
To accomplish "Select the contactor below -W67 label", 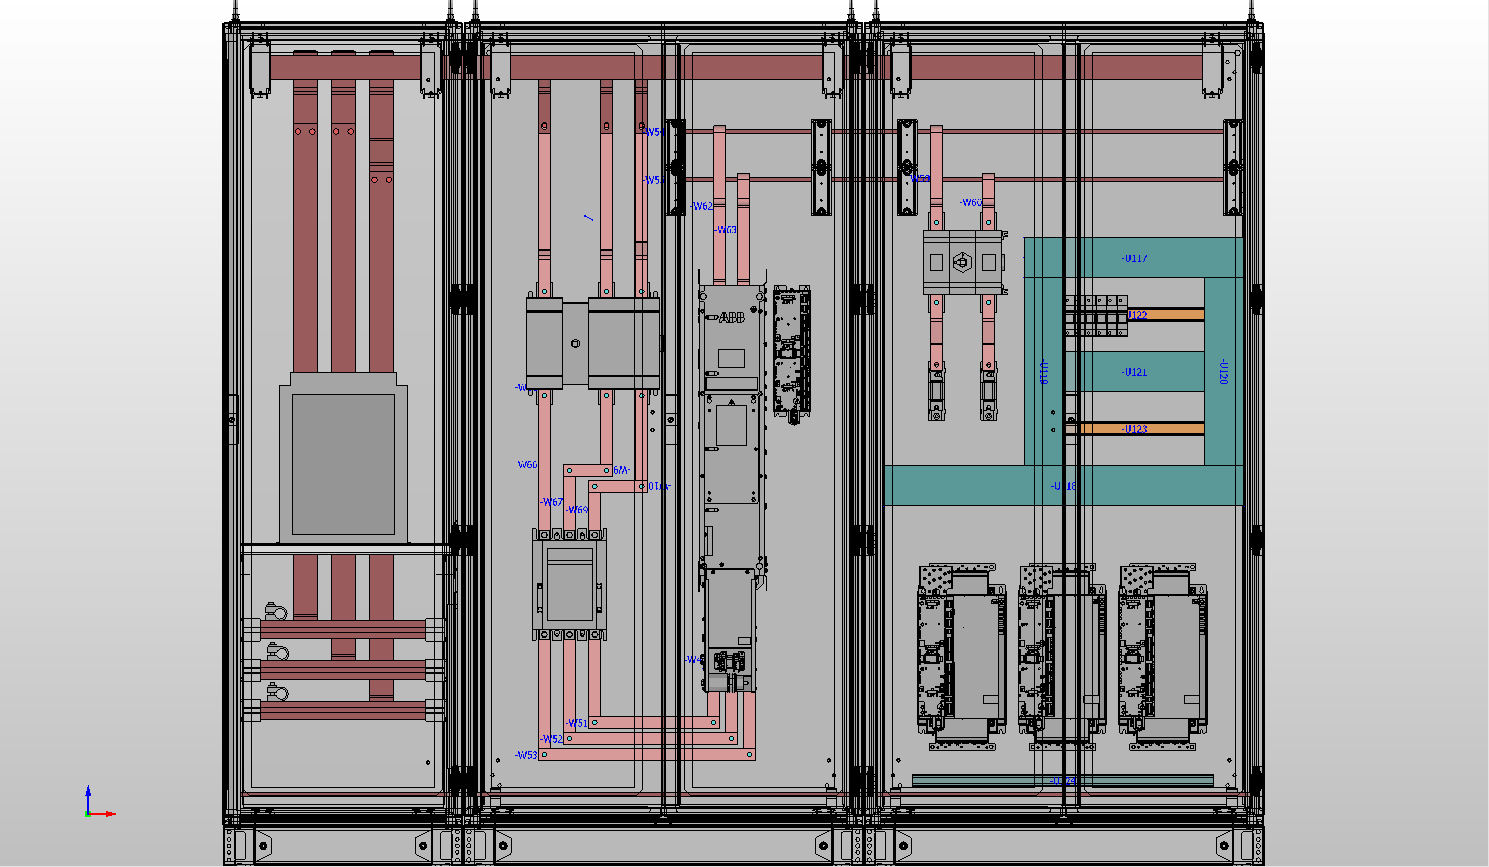I will pyautogui.click(x=569, y=585).
